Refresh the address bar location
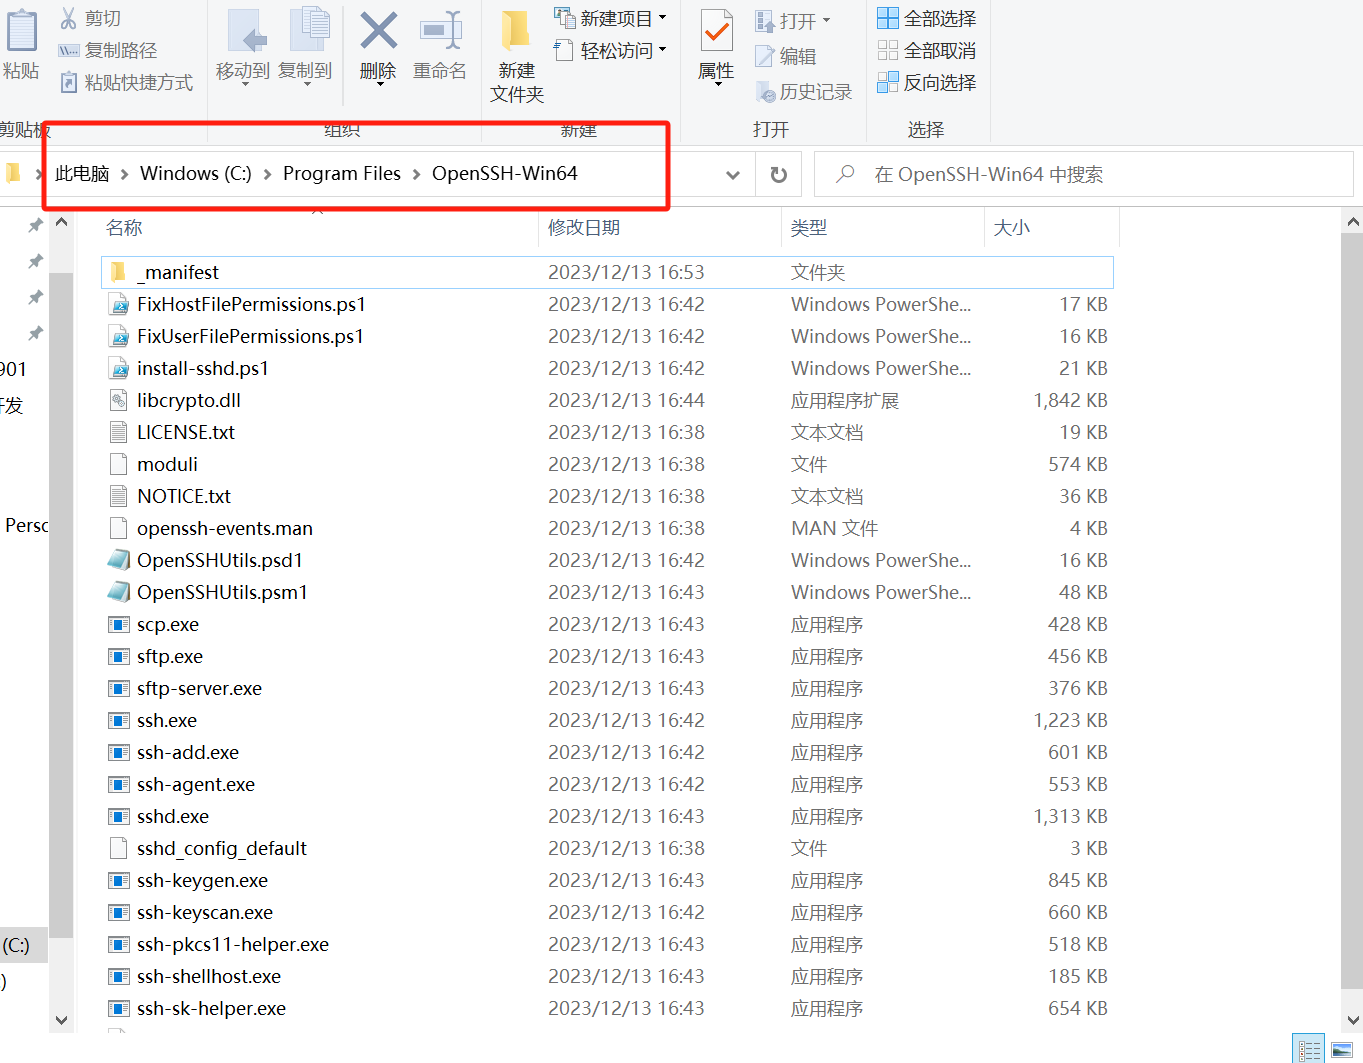Image resolution: width=1363 pixels, height=1063 pixels. tap(778, 175)
